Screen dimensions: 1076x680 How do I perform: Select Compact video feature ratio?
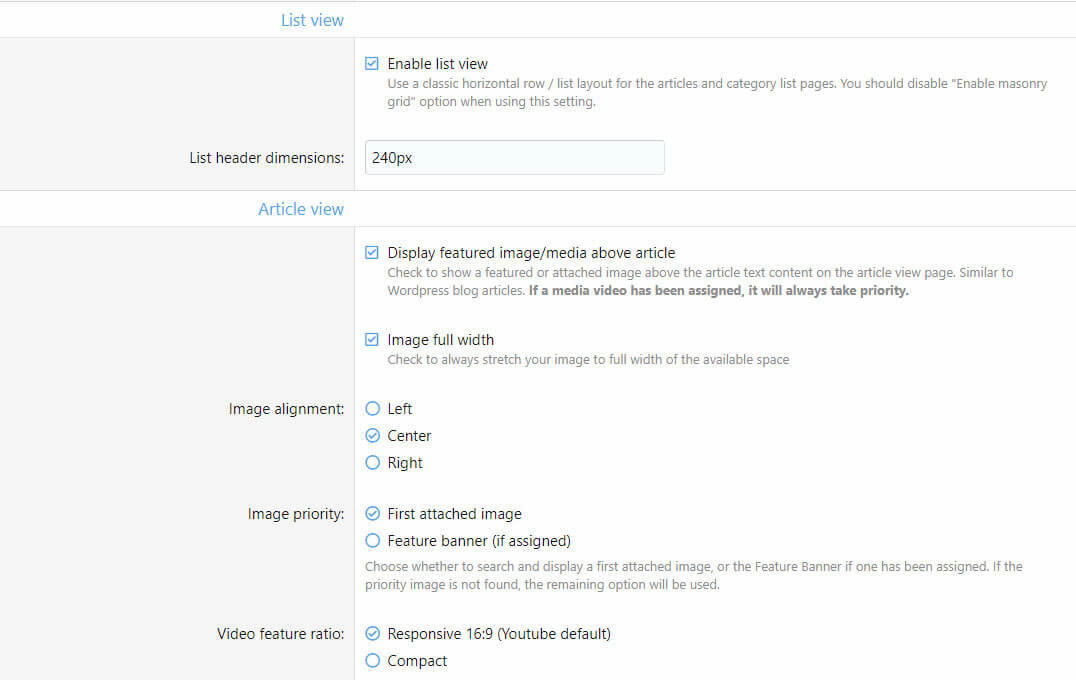coord(373,661)
